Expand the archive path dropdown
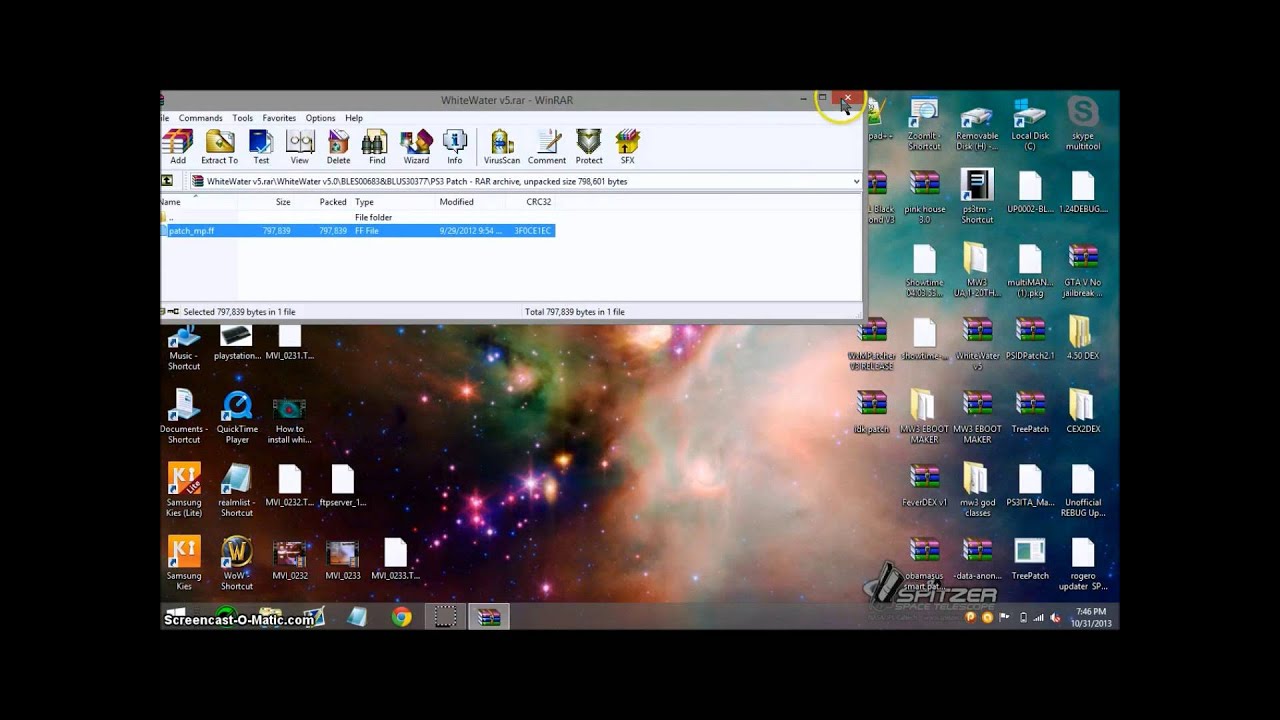Screen dimensions: 1280x720 click(x=856, y=182)
